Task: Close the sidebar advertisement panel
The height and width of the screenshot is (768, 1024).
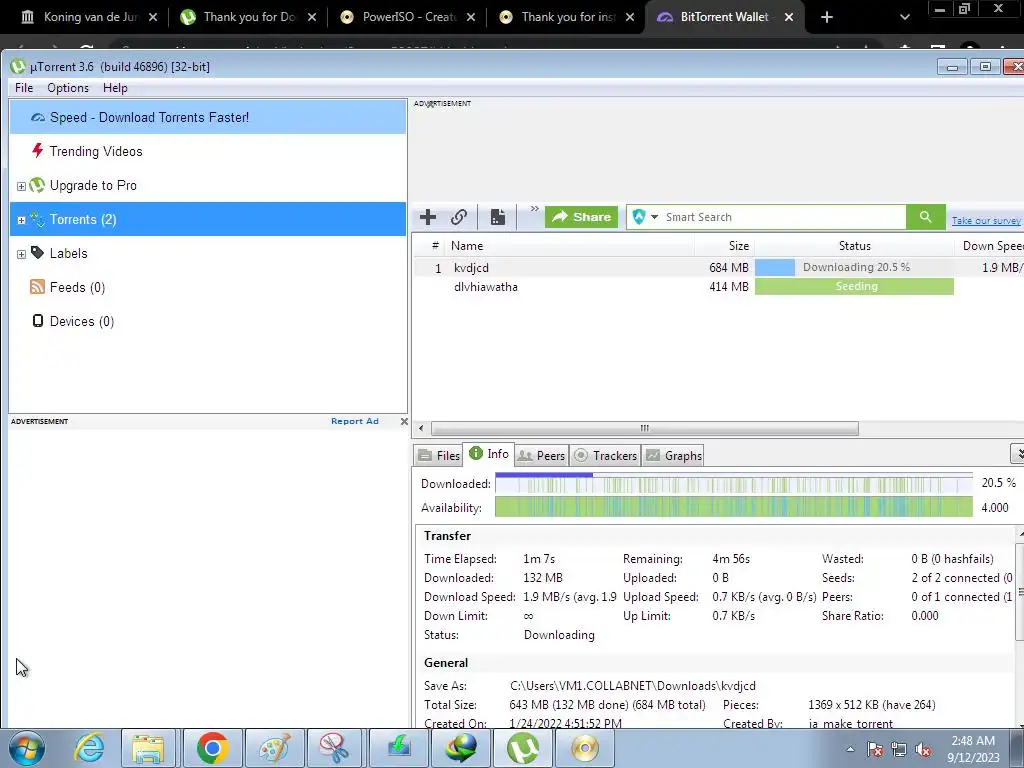Action: pos(404,421)
